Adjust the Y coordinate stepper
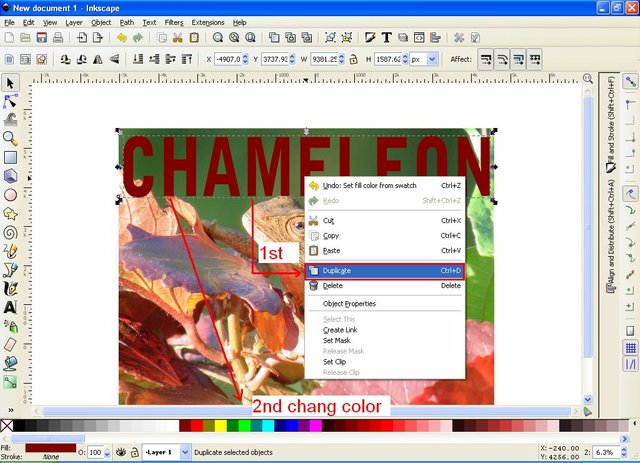This screenshot has width=640, height=463. [292, 59]
